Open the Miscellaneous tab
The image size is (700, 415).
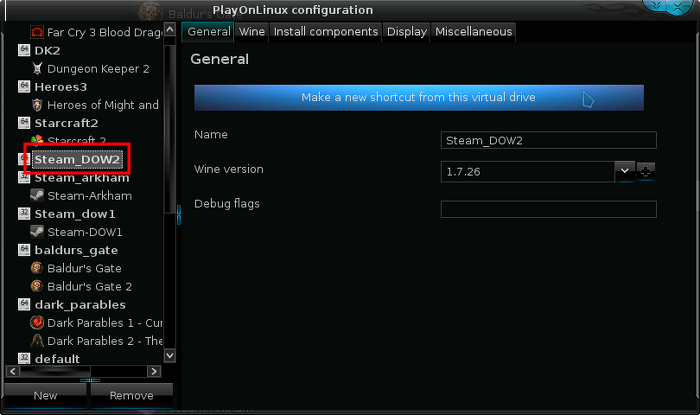(x=474, y=32)
